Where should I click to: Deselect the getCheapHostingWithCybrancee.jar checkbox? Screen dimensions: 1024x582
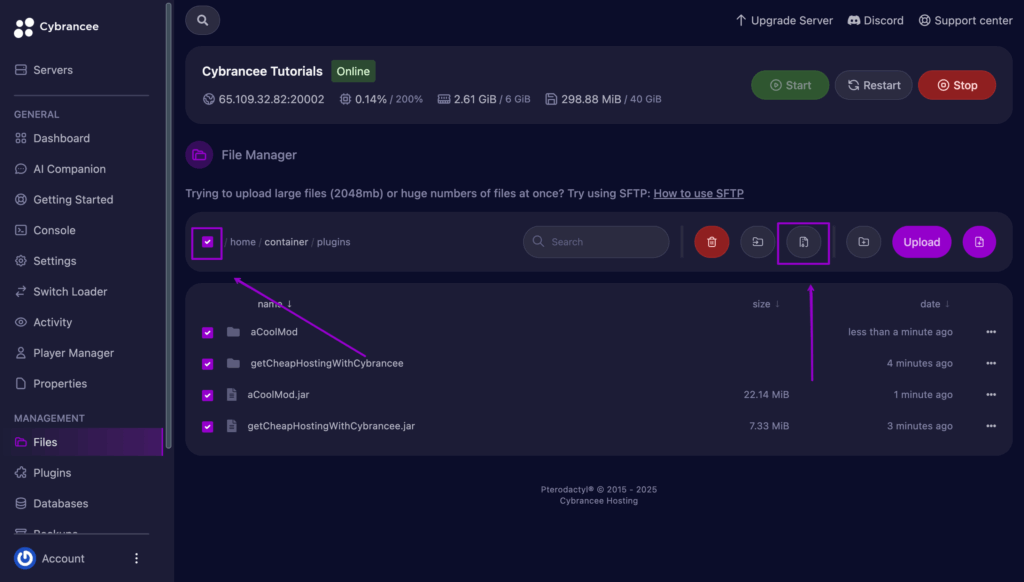(207, 427)
